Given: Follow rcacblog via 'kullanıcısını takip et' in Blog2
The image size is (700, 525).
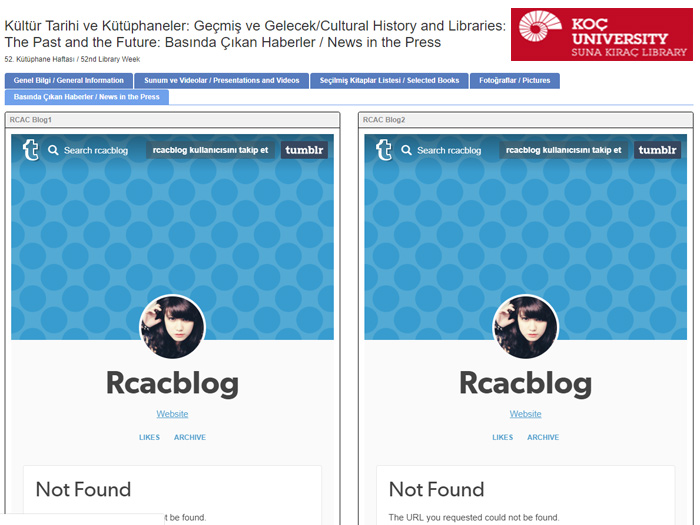Looking at the screenshot, I should pyautogui.click(x=563, y=150).
